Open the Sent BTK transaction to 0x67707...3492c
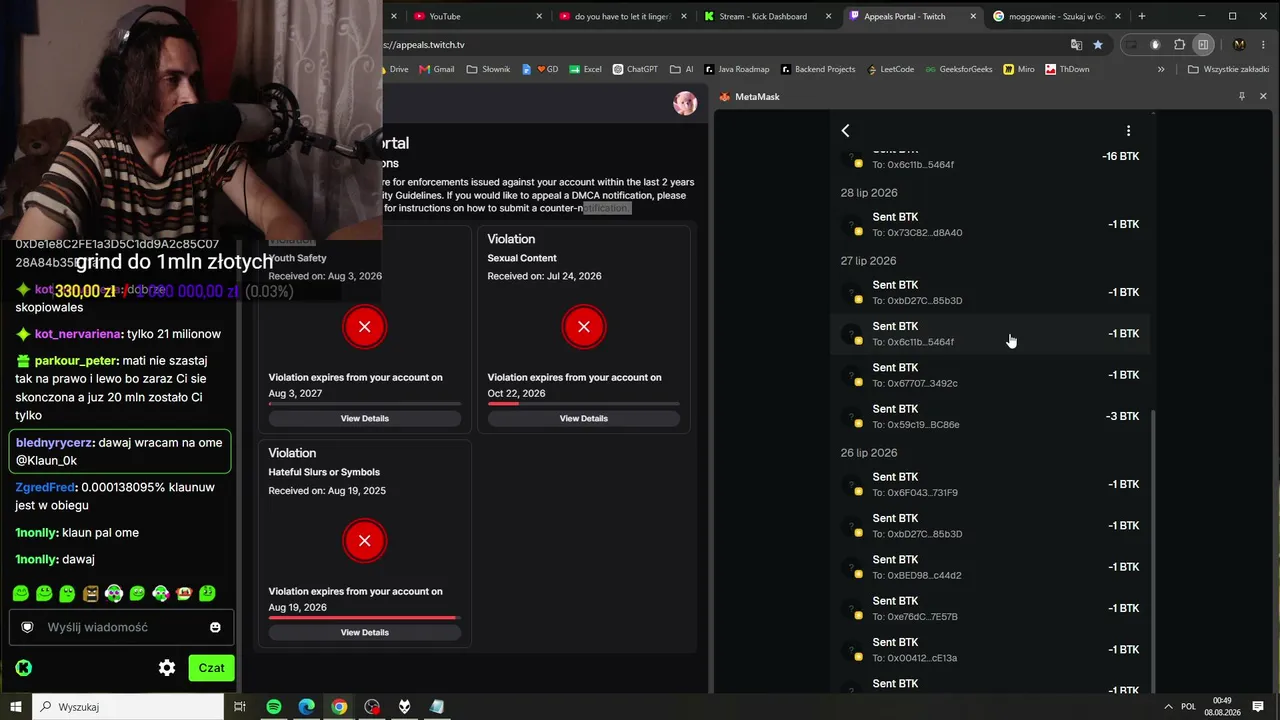The width and height of the screenshot is (1280, 720). coord(990,375)
